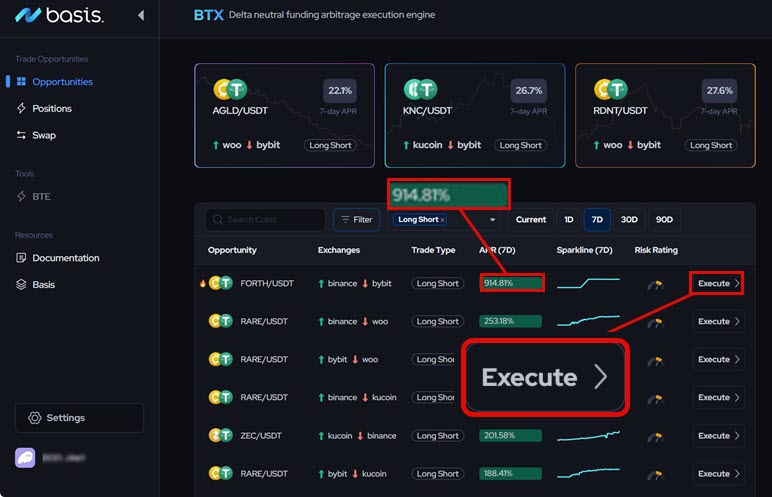
Task: Click the Settings gear icon
Action: pyautogui.click(x=34, y=418)
